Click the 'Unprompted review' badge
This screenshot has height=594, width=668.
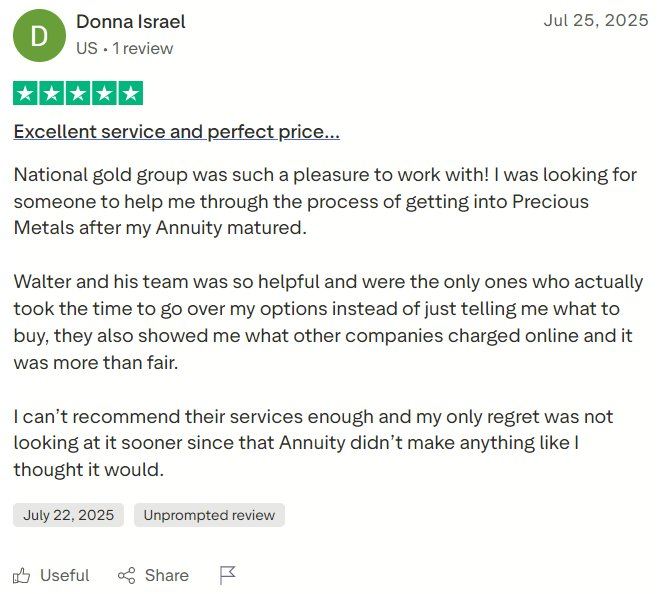pos(209,515)
